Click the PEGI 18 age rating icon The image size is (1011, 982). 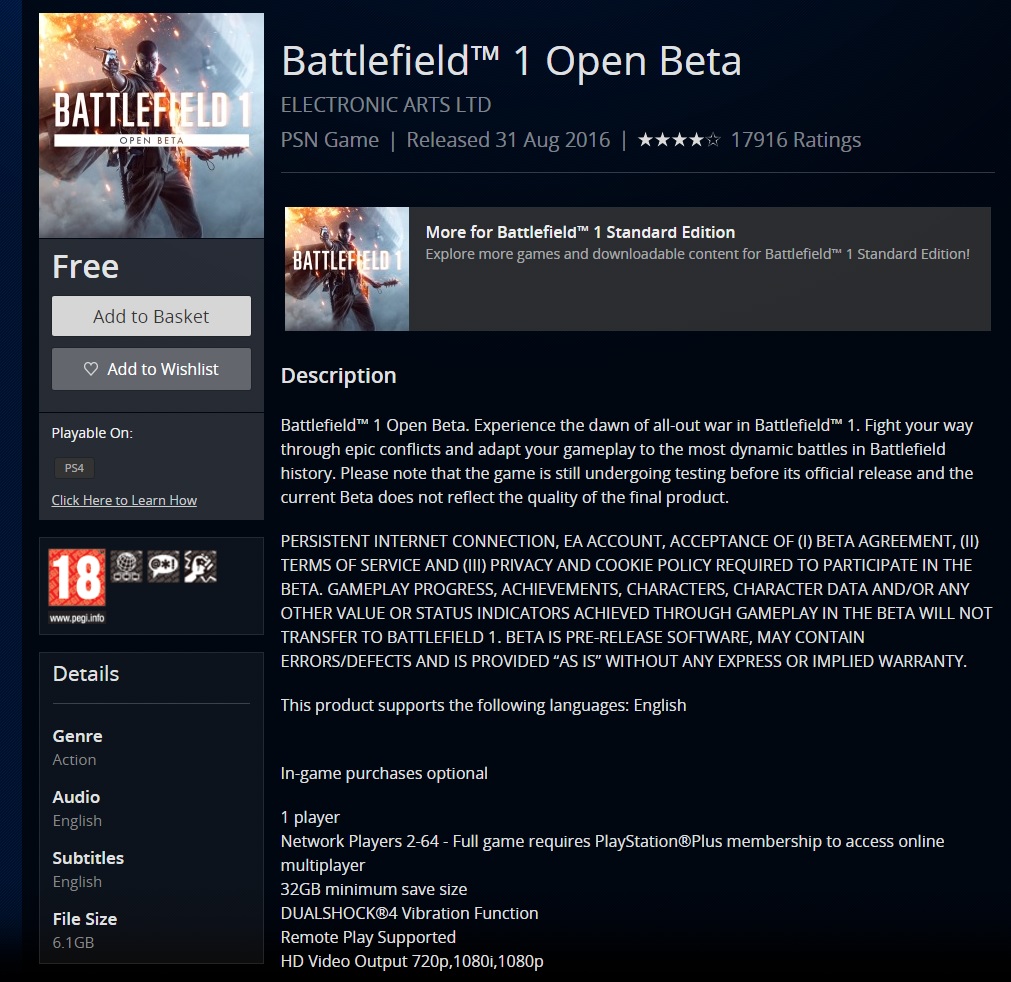pyautogui.click(x=77, y=577)
